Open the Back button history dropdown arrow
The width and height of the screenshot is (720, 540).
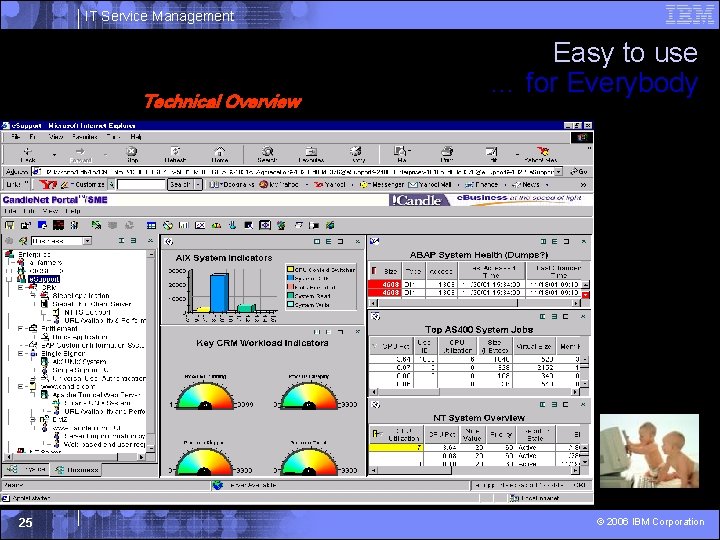pos(54,155)
